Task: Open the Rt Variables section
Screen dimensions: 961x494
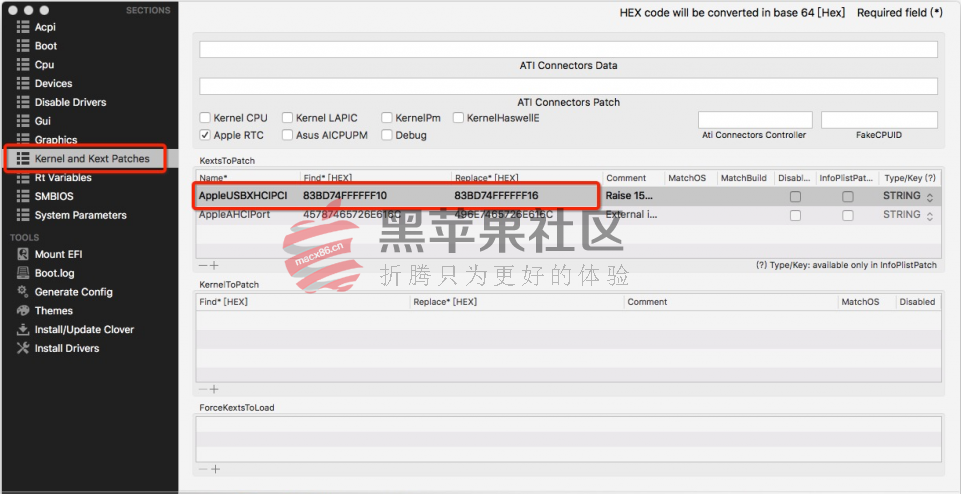Action: [x=63, y=178]
